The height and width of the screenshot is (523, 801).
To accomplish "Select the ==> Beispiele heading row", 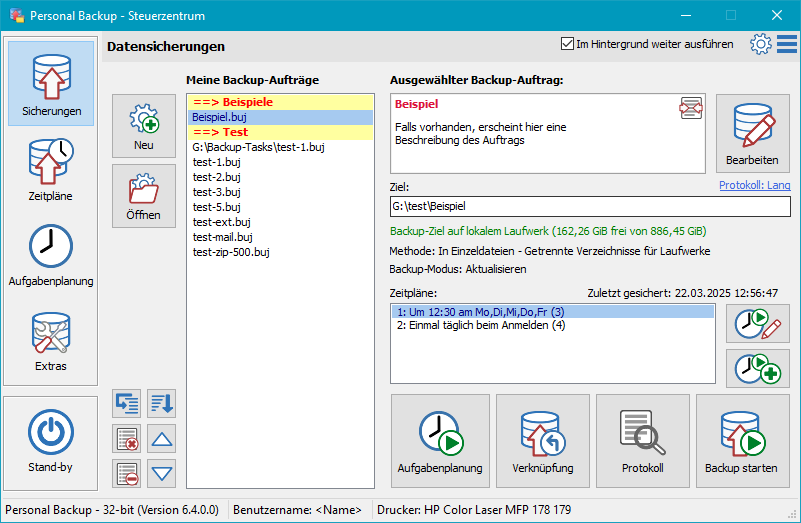I will point(280,102).
